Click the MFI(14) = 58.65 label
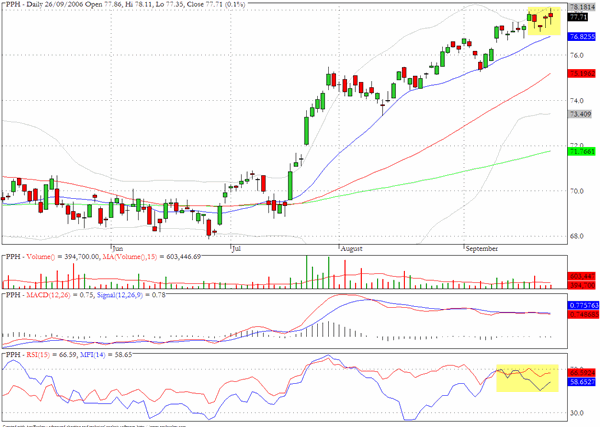600x427 pixels. 106,355
